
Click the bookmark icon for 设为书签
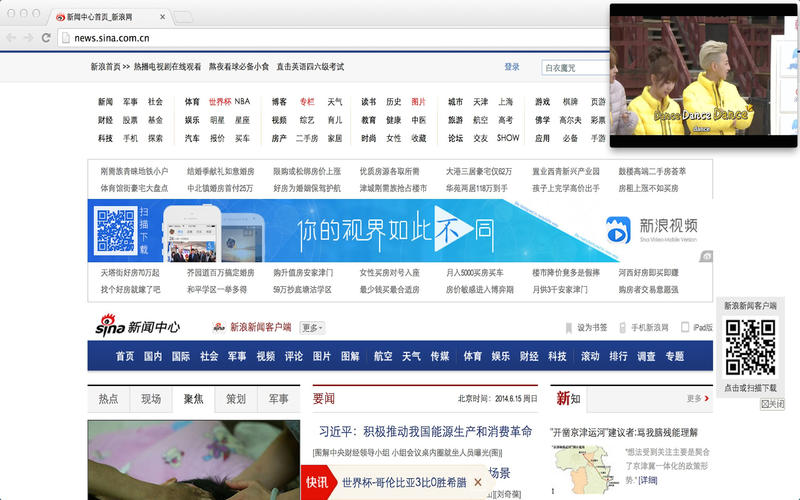[x=568, y=328]
